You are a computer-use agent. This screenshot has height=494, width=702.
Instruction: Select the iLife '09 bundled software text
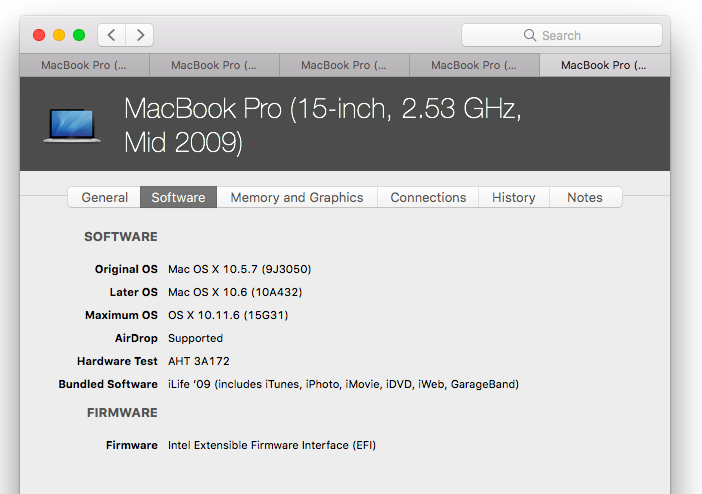(343, 384)
